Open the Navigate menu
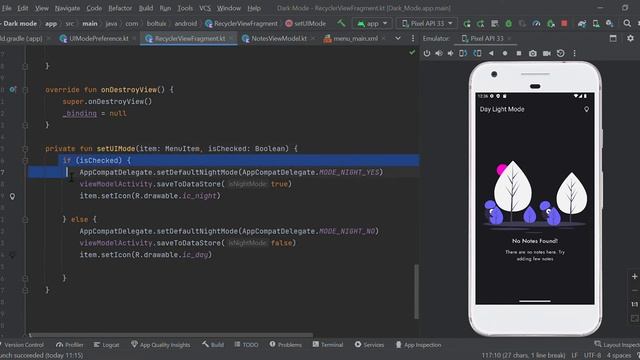Image resolution: width=640 pixels, height=360 pixels. coord(67,8)
